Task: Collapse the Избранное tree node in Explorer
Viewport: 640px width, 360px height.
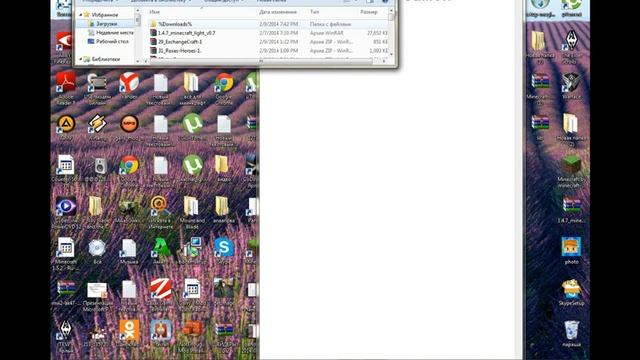Action: [x=80, y=15]
